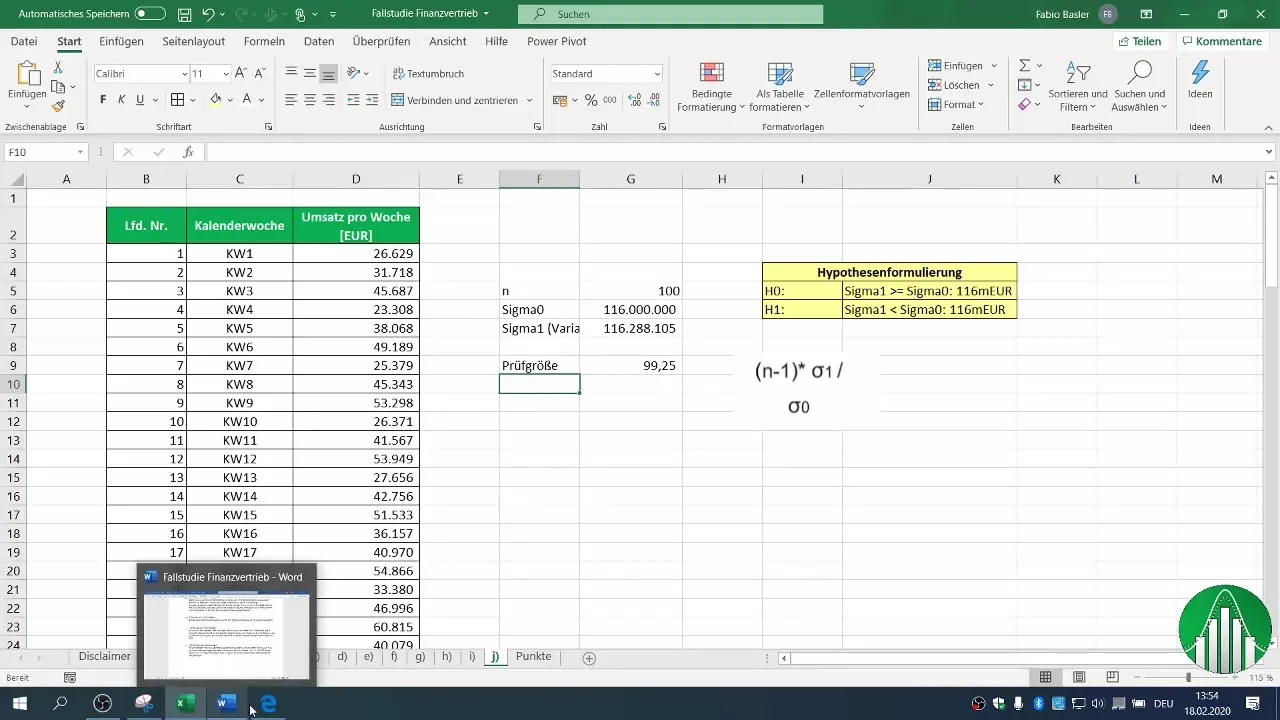Screen dimensions: 1280x720
Task: Open the Seitenlayout ribbon tab
Action: [x=195, y=41]
